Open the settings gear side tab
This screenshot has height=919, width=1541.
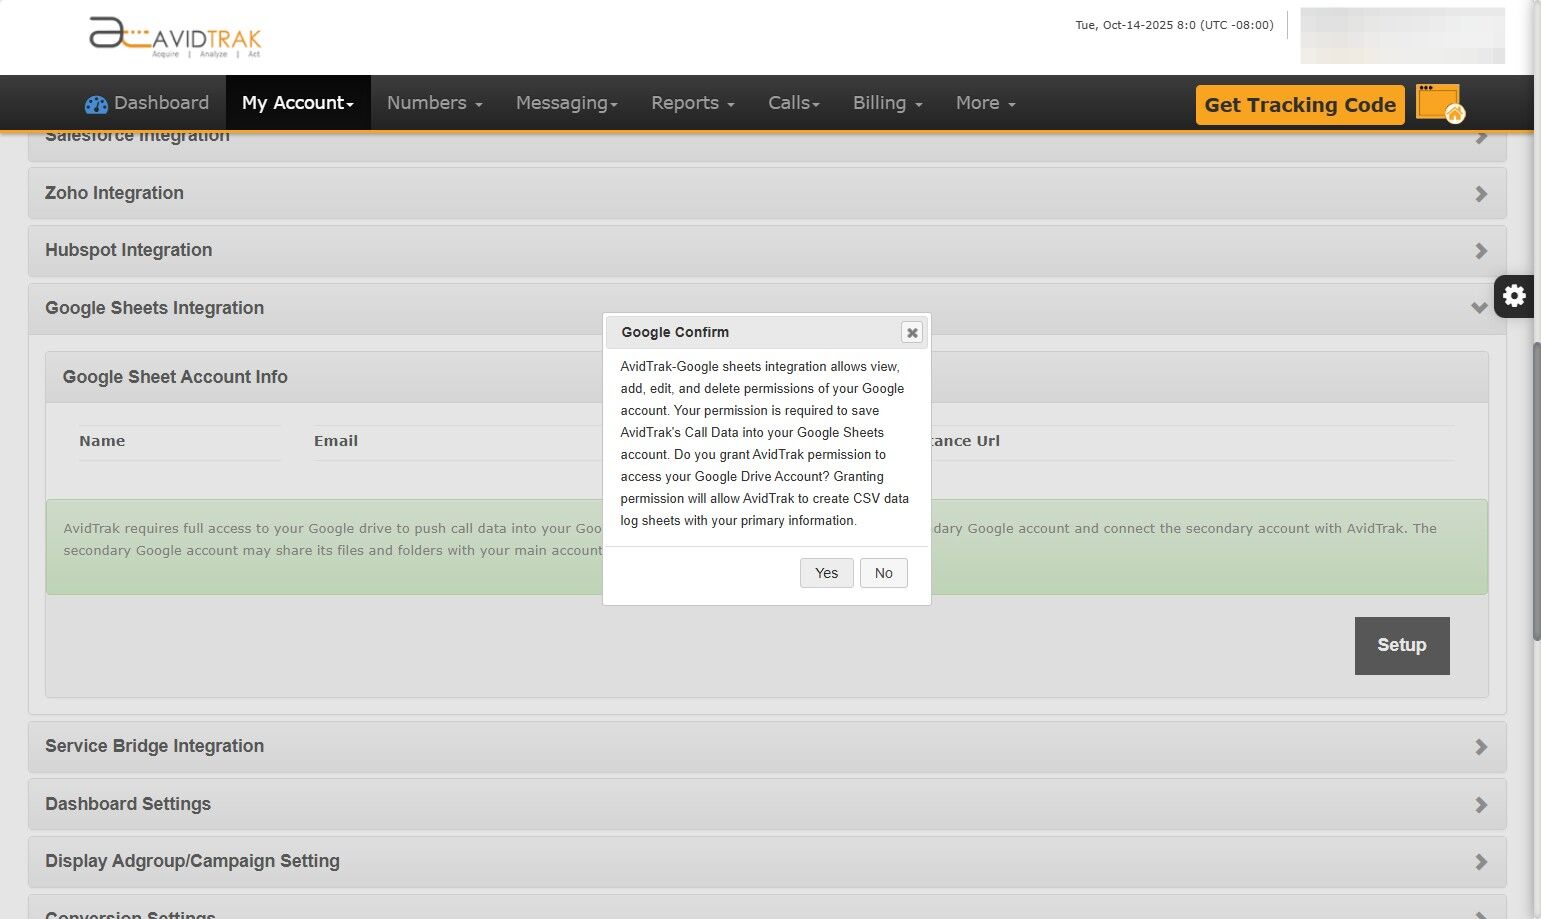click(1514, 296)
